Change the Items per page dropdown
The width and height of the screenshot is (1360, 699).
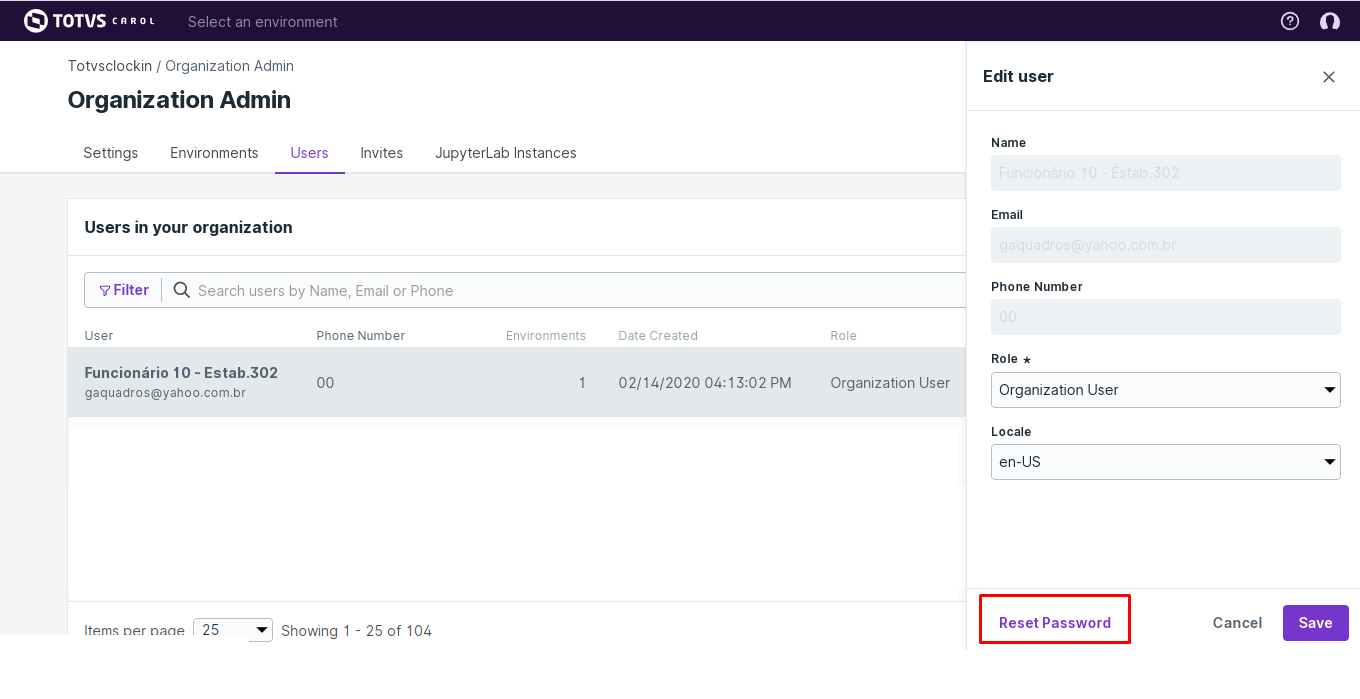coord(232,630)
